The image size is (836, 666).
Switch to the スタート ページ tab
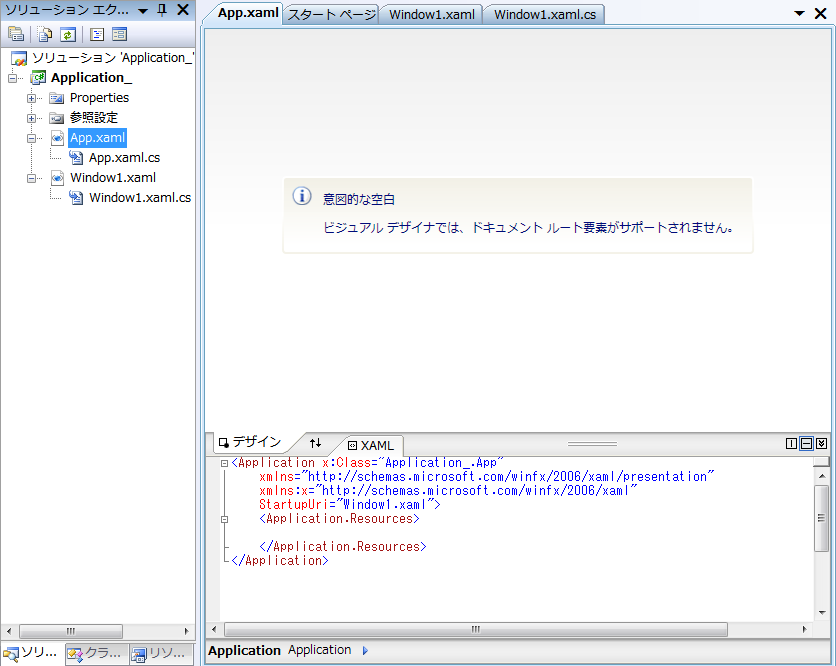332,14
